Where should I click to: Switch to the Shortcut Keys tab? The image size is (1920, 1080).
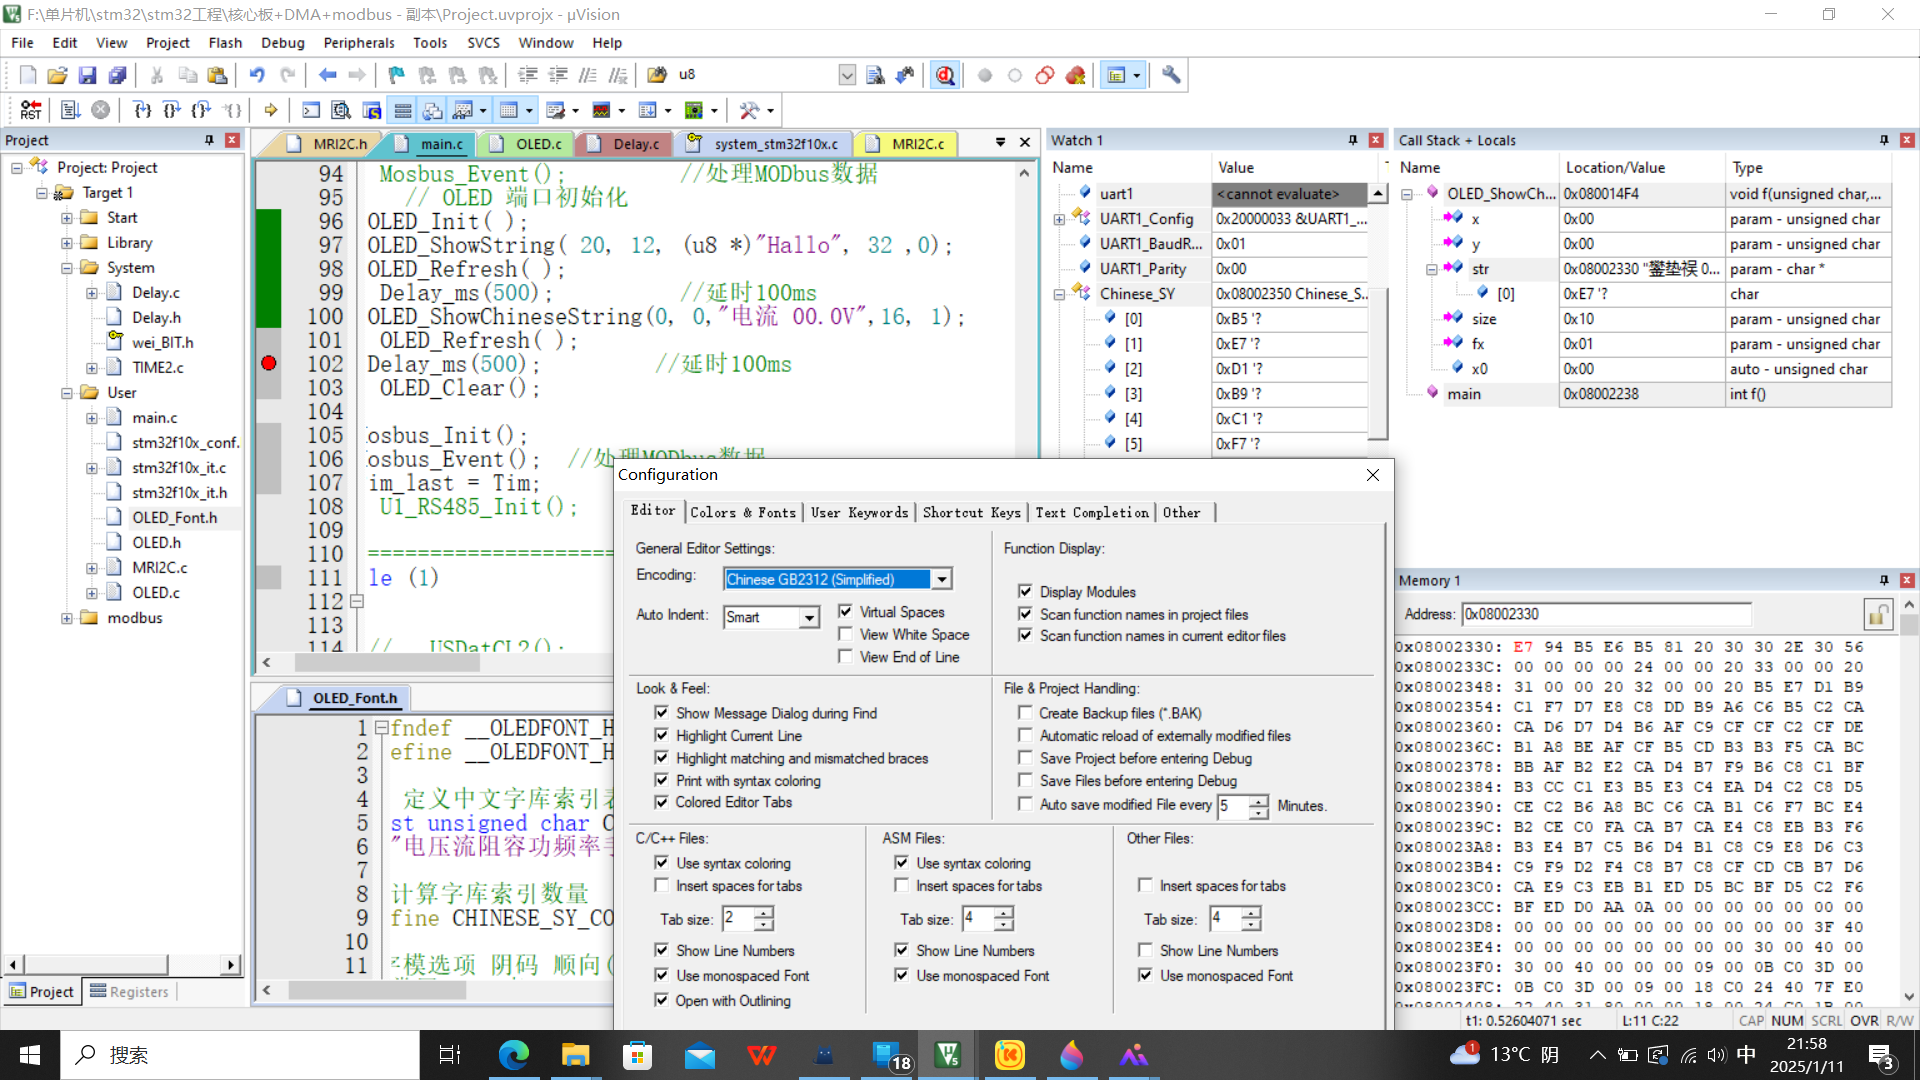[971, 512]
